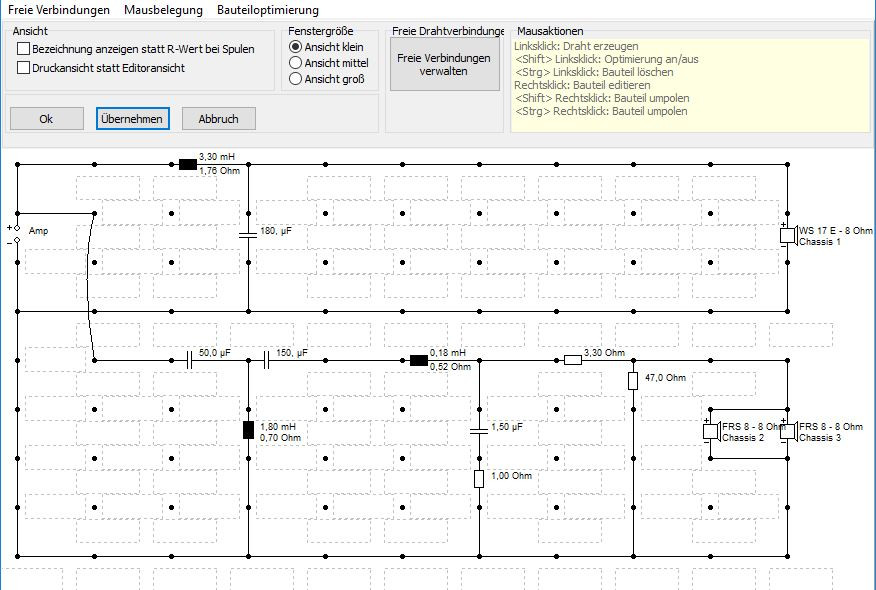Apply changes with Übernehmen button
Screen dimensions: 876x590
(x=132, y=119)
